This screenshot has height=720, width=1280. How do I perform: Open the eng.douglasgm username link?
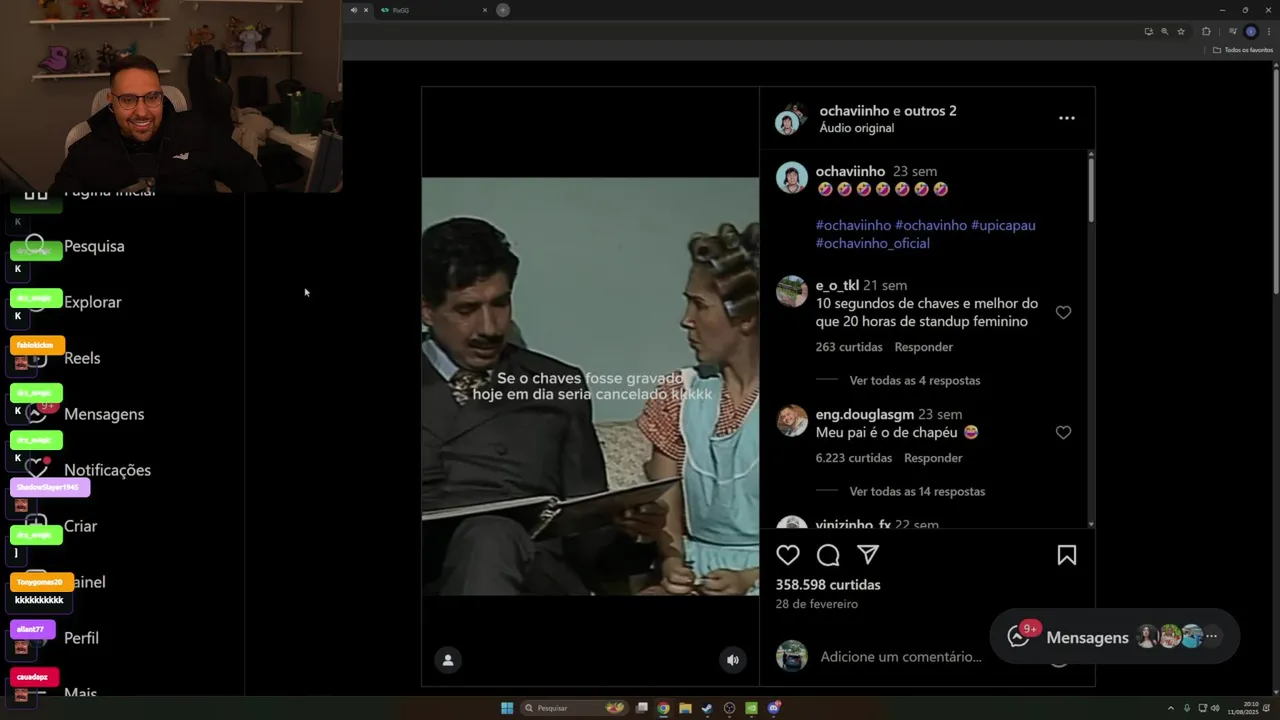click(865, 414)
